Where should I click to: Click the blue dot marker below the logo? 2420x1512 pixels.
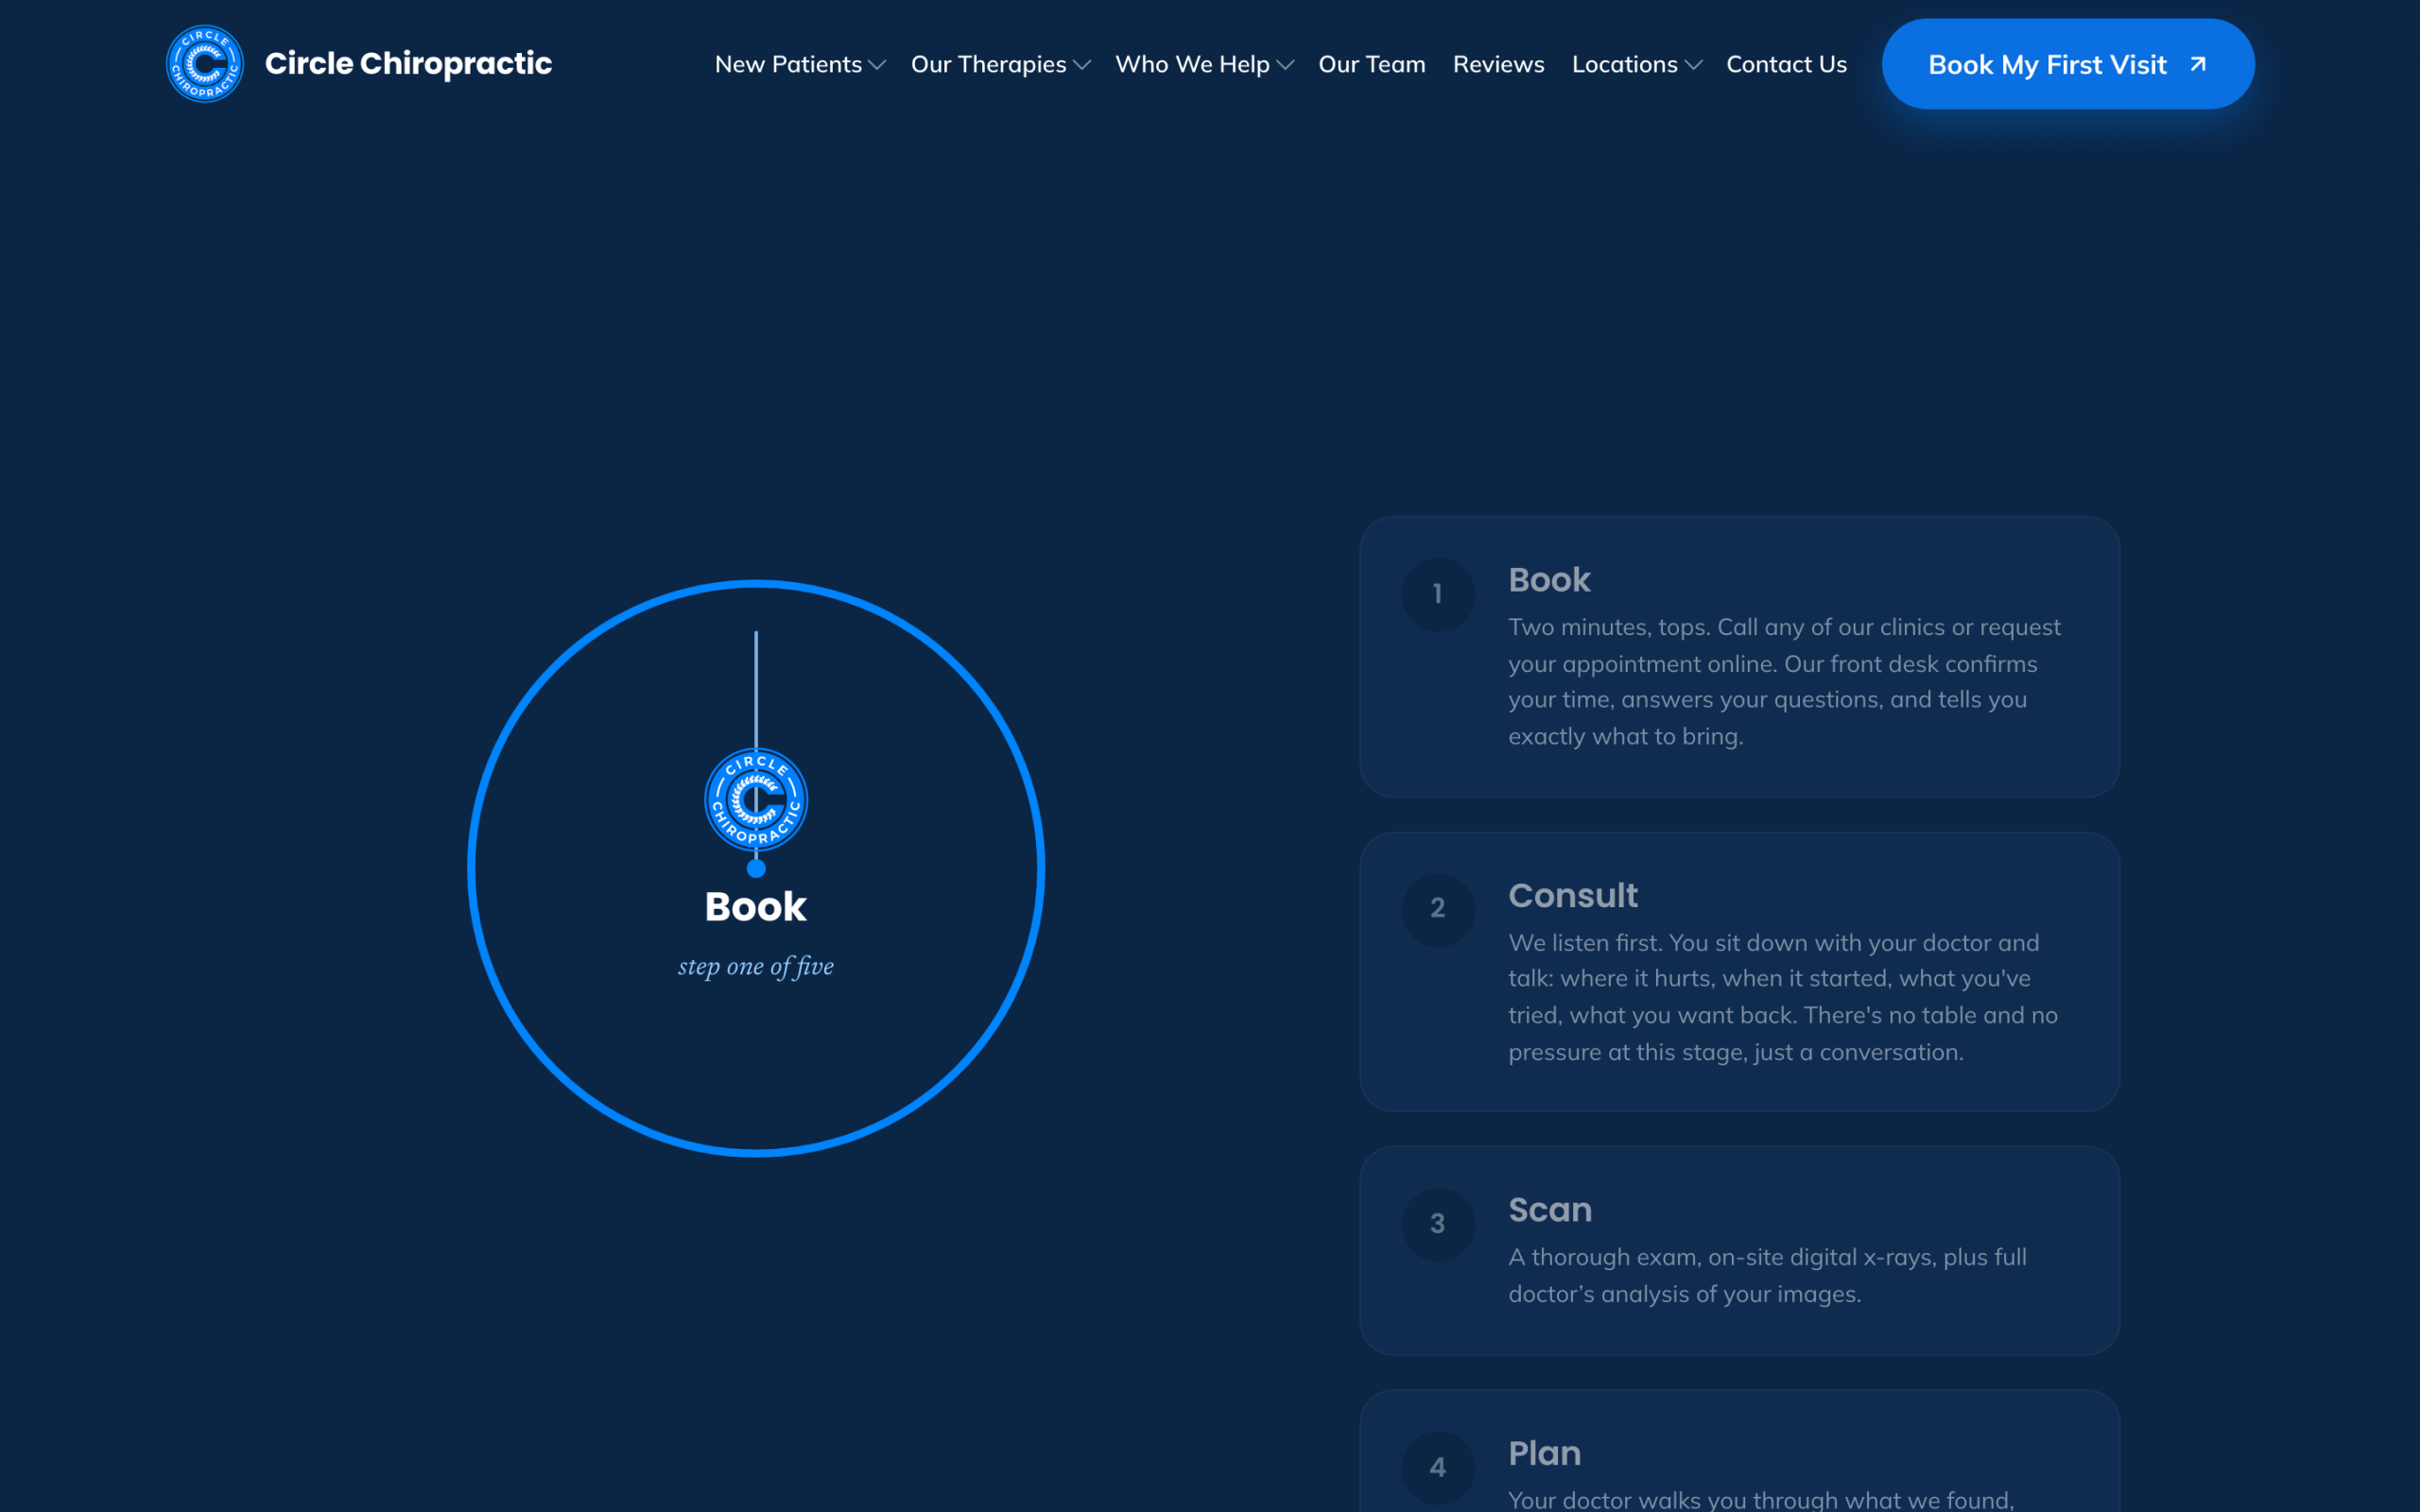tap(756, 869)
